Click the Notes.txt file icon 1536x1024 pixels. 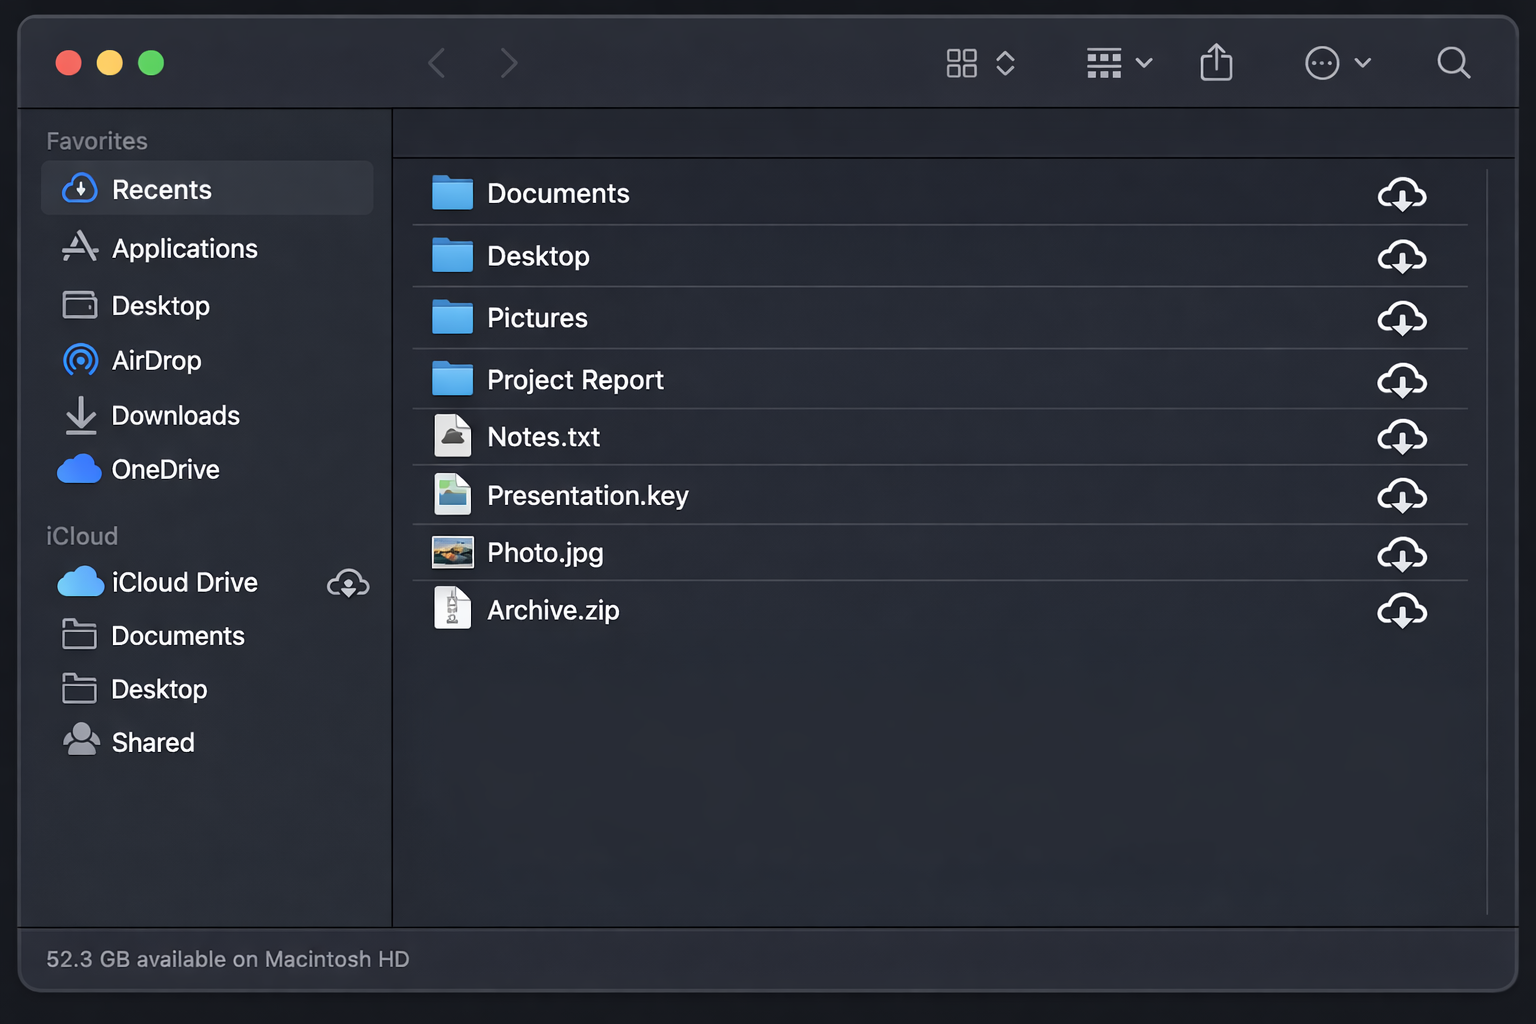click(452, 435)
